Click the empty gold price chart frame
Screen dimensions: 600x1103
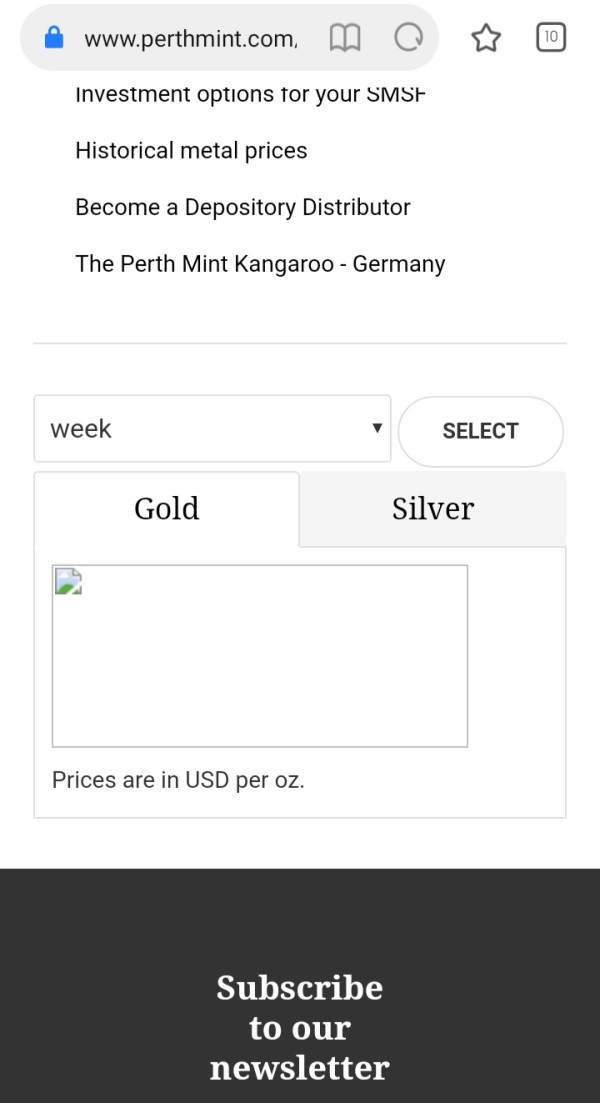pos(260,656)
